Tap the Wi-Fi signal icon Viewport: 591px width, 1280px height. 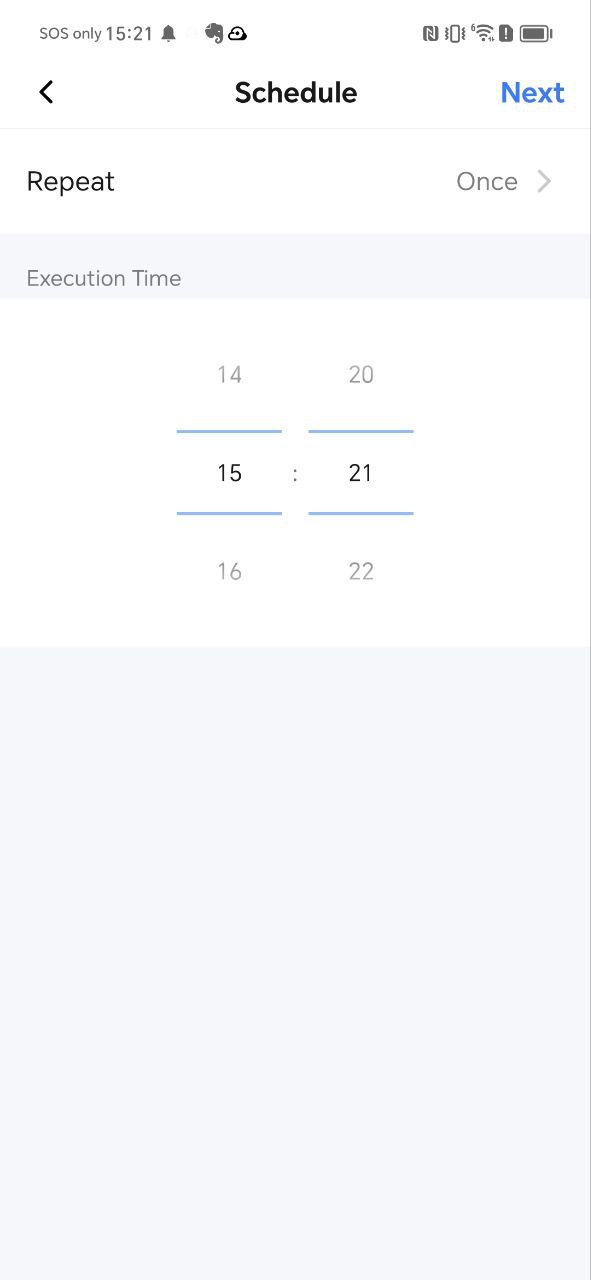click(x=482, y=33)
